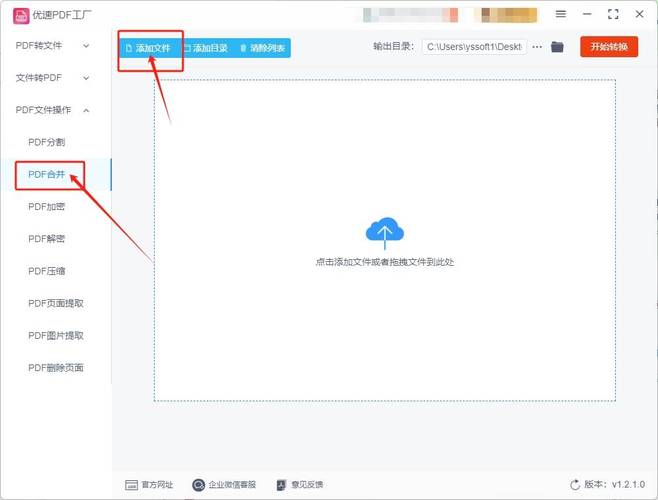Open 意见反馈 feedback link
The width and height of the screenshot is (658, 500).
[x=299, y=484]
